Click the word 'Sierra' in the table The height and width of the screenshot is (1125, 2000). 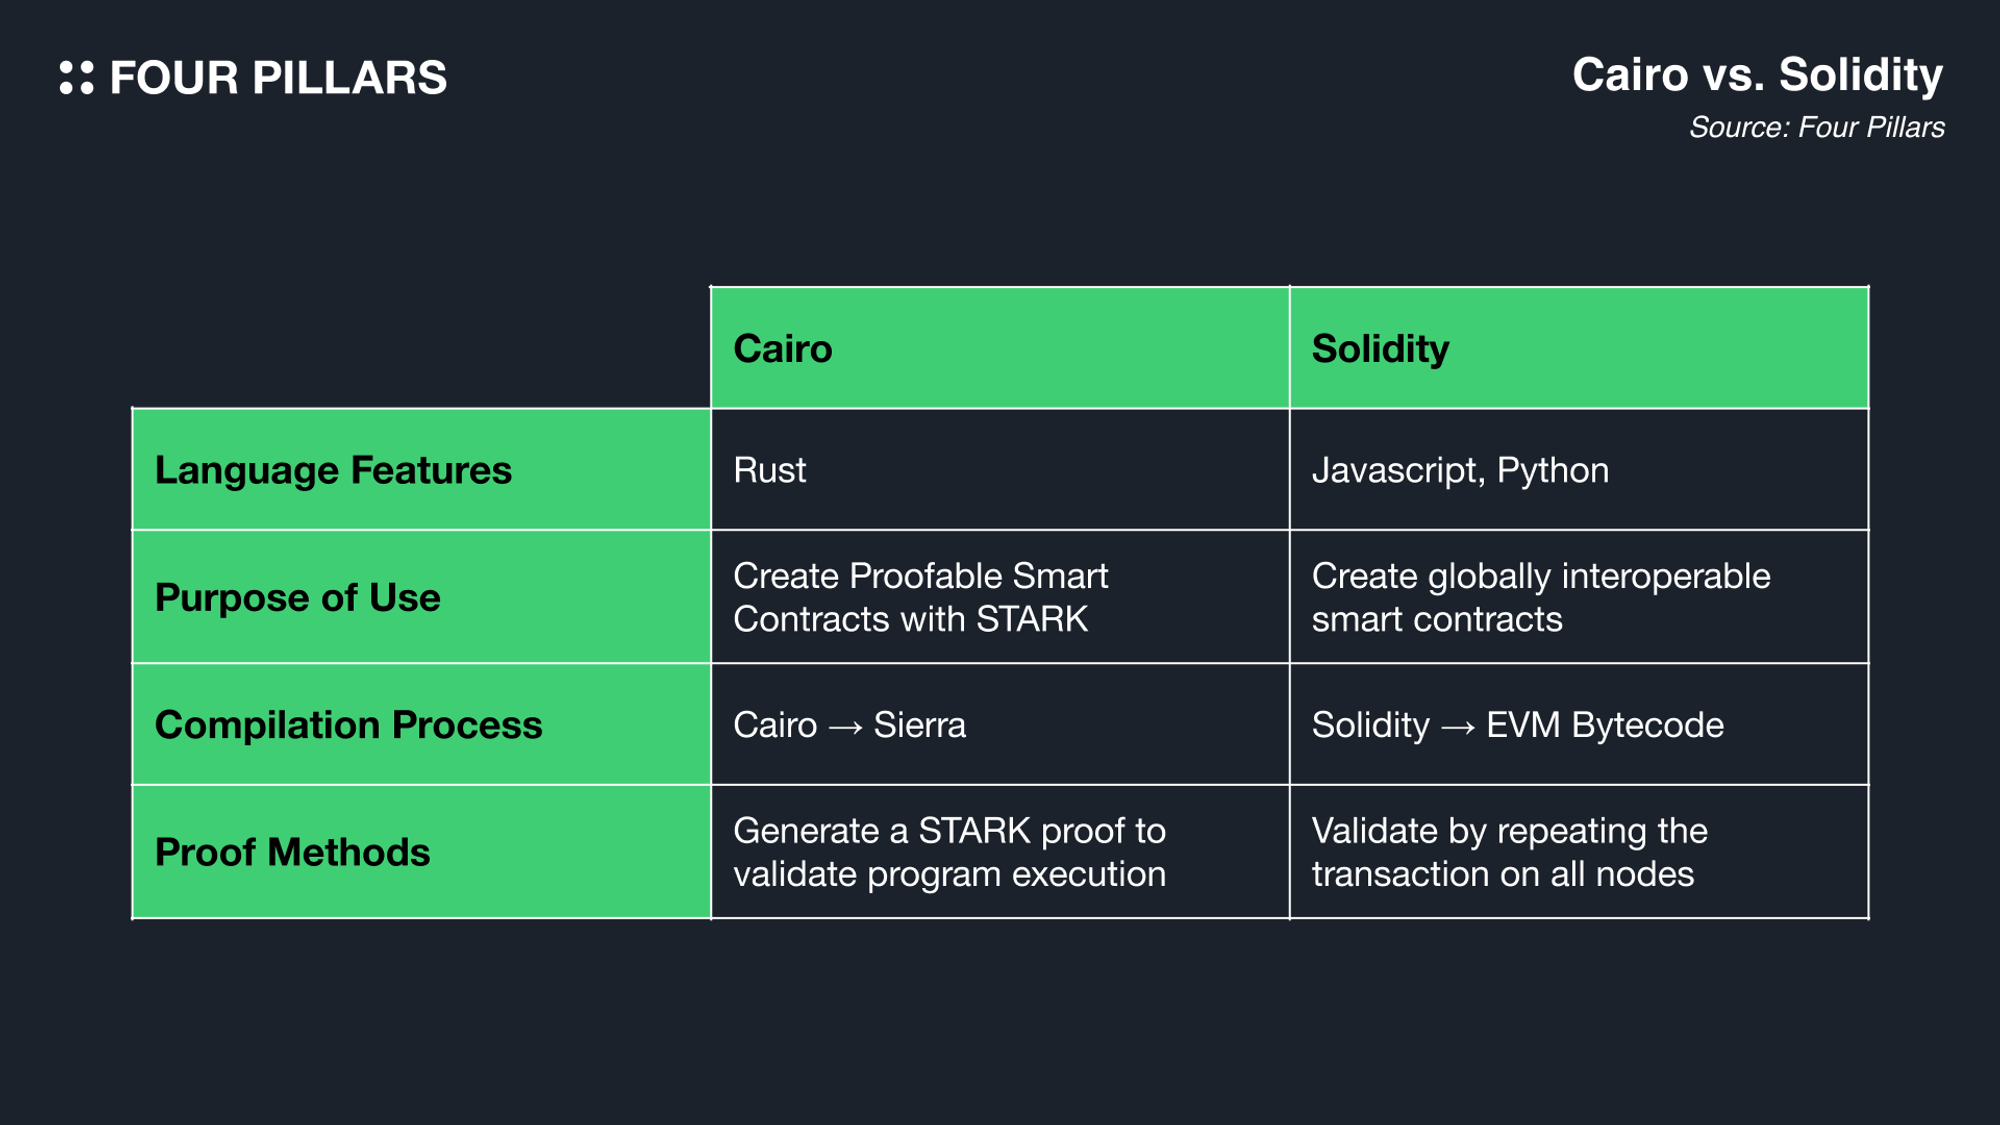920,725
